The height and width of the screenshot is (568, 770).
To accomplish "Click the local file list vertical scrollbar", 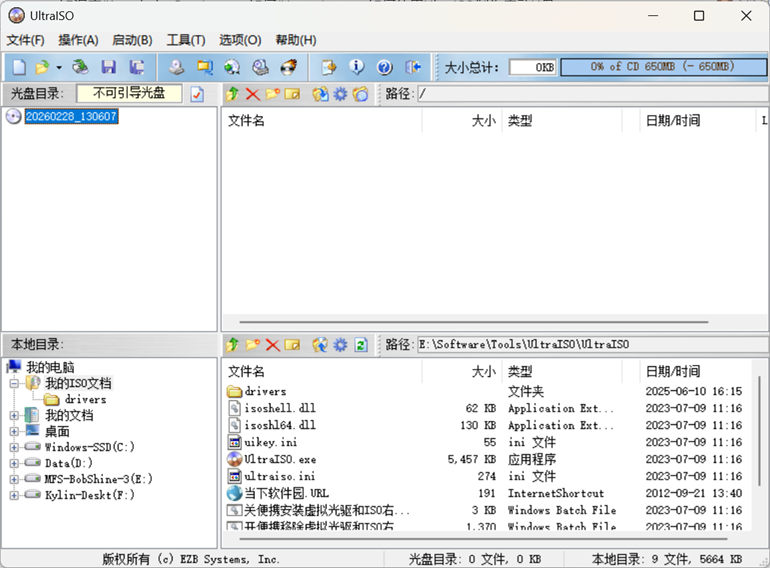I will pos(759,432).
